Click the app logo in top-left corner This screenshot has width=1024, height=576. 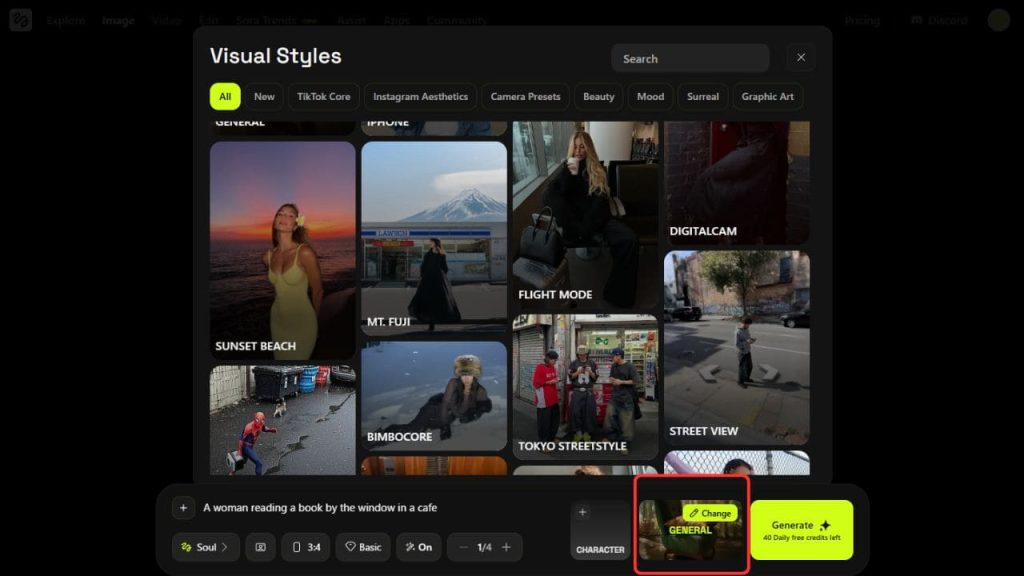(20, 20)
